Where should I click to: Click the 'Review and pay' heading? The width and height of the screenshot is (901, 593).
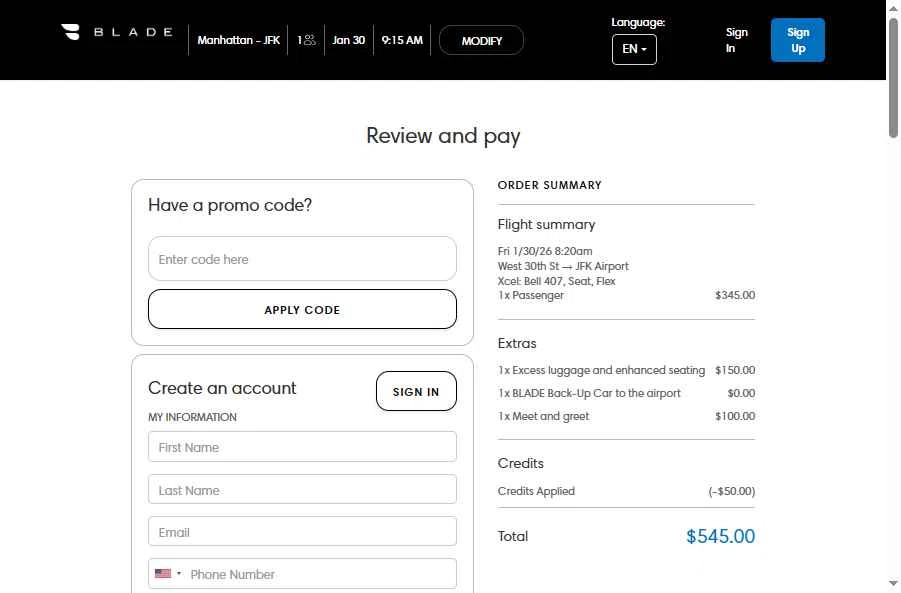(443, 136)
